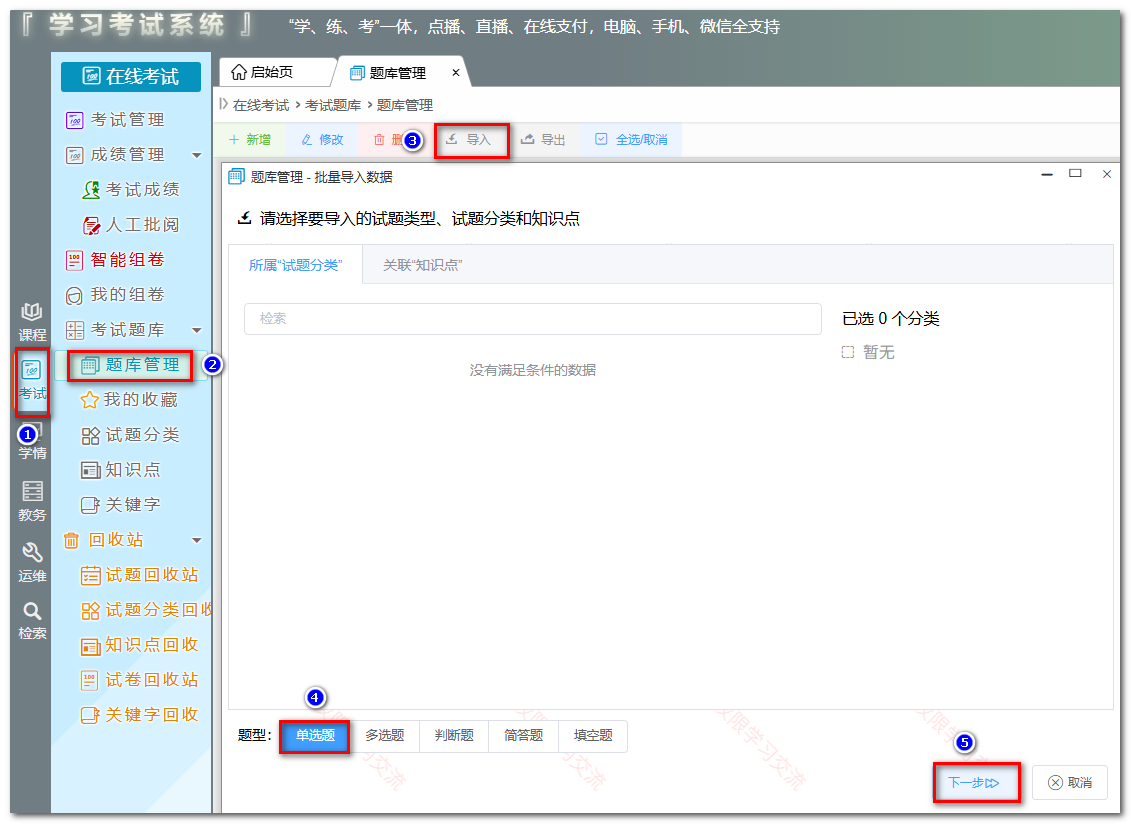Select the 学情 sidebar icon
The width and height of the screenshot is (1131, 824).
32,441
